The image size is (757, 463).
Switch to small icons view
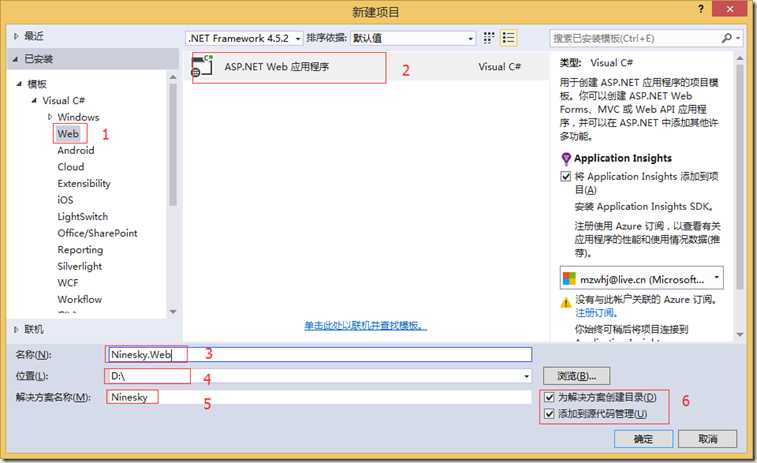click(x=489, y=38)
